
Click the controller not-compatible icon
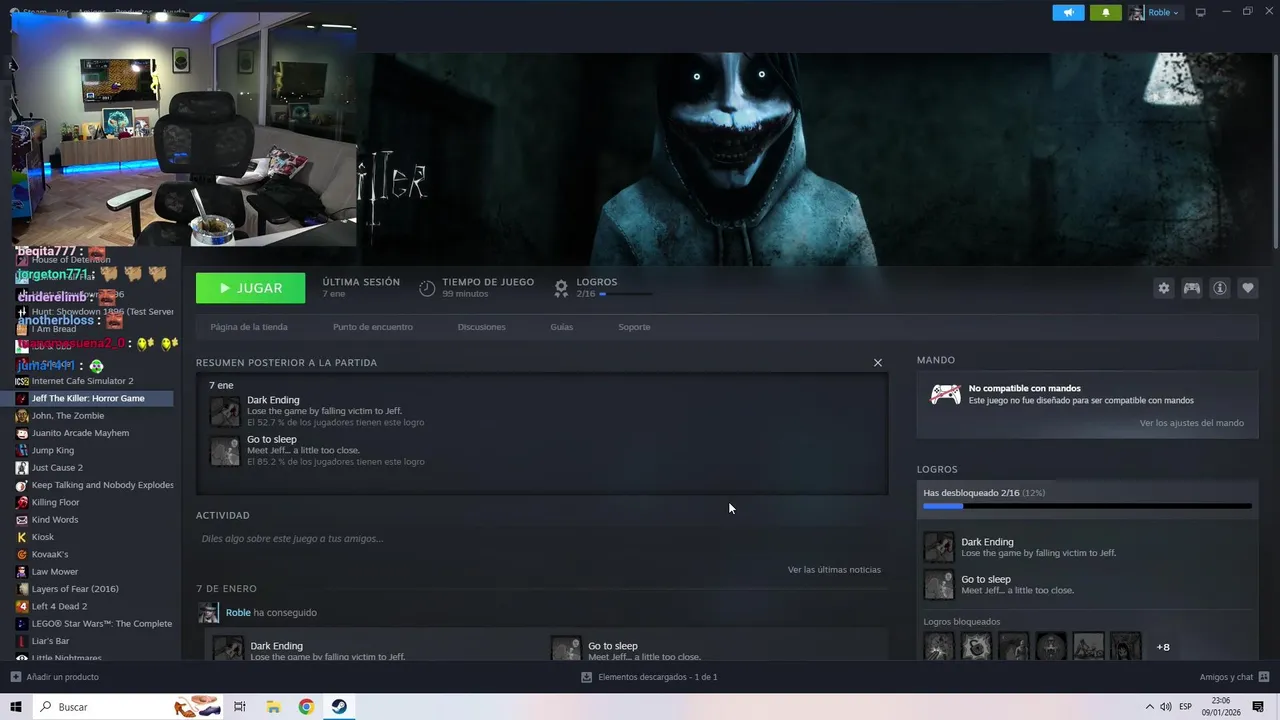point(945,394)
